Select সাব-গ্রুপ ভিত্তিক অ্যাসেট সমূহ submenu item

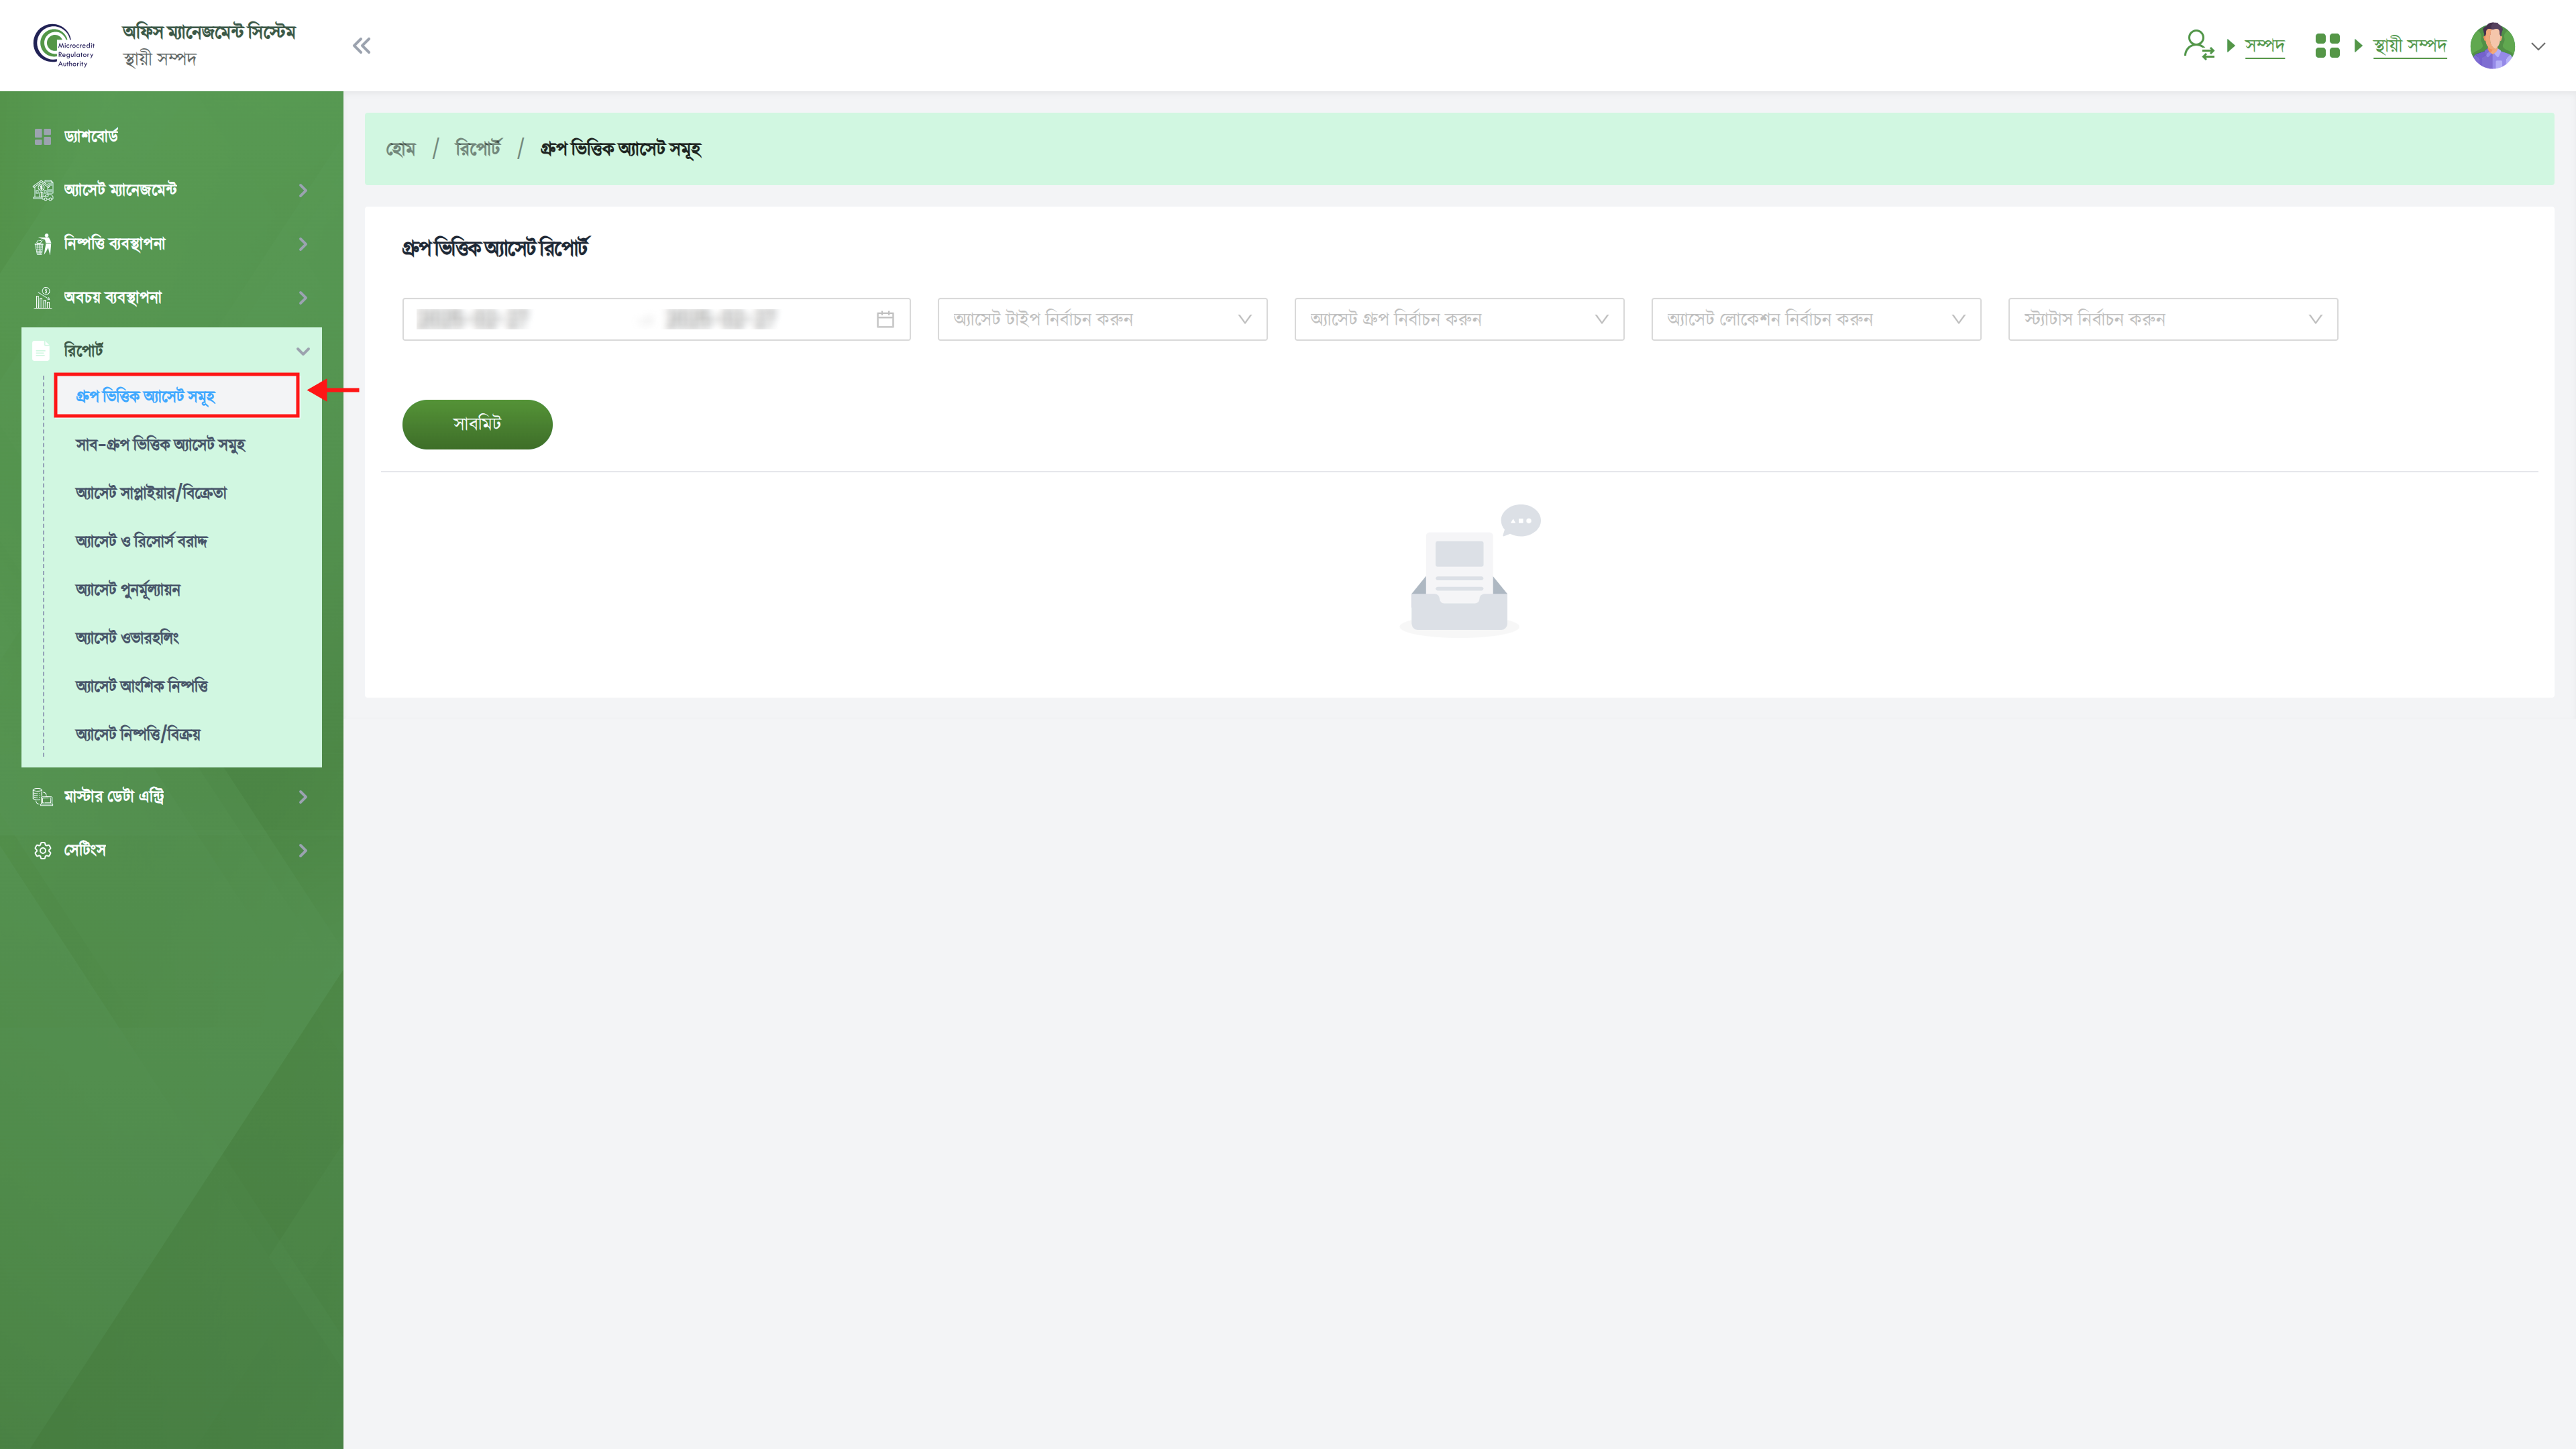(160, 444)
